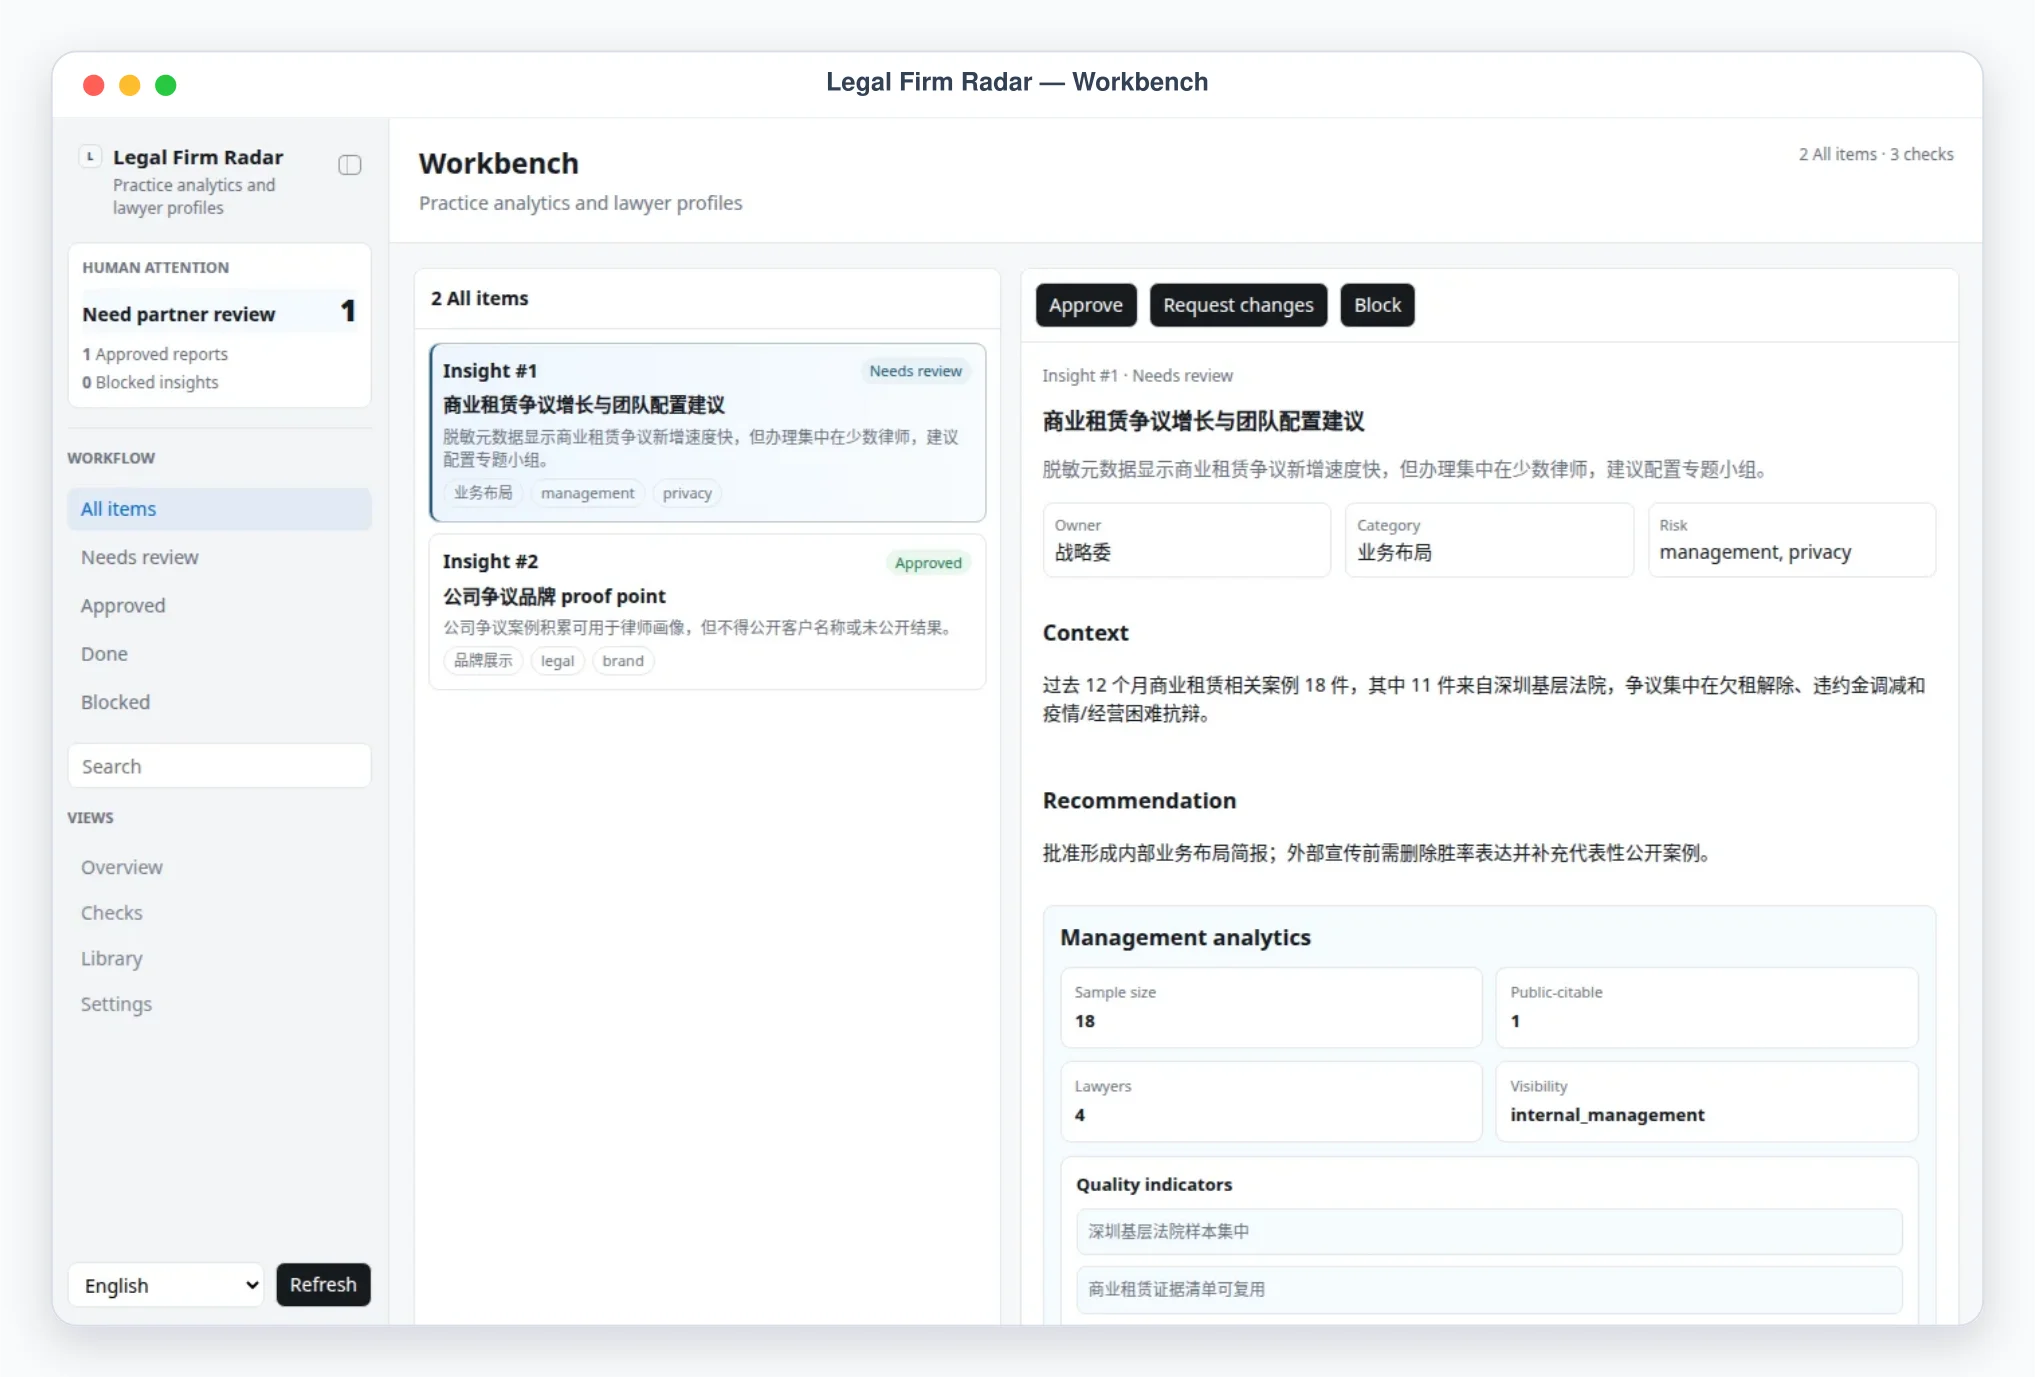This screenshot has width=2035, height=1377.
Task: Click the yellow macOS minimize button
Action: 129,85
